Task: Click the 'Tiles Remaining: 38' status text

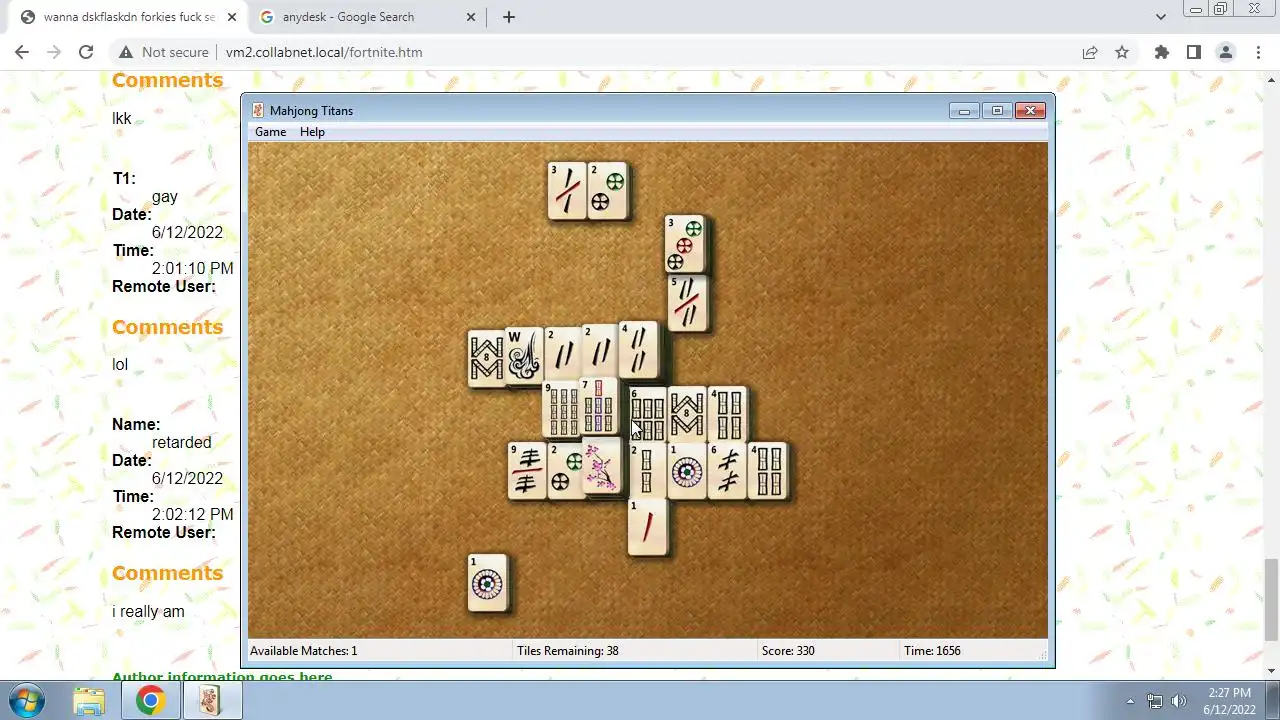Action: point(567,651)
